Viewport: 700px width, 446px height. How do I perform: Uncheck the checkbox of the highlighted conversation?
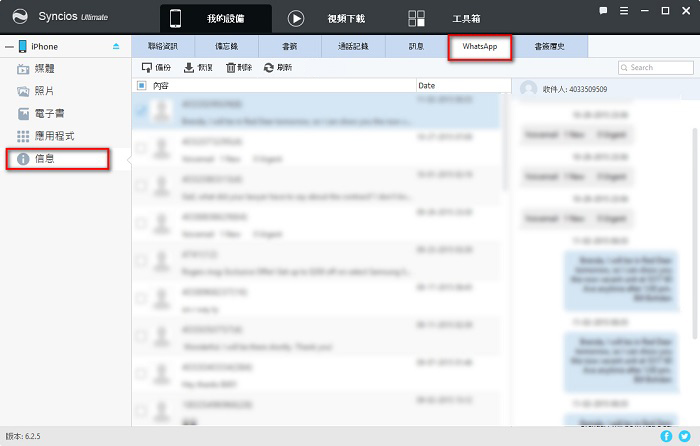(x=142, y=110)
